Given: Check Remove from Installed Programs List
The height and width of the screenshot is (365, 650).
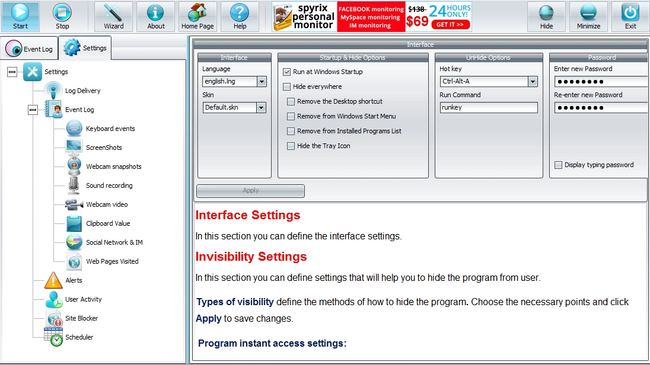Looking at the screenshot, I should click(291, 131).
